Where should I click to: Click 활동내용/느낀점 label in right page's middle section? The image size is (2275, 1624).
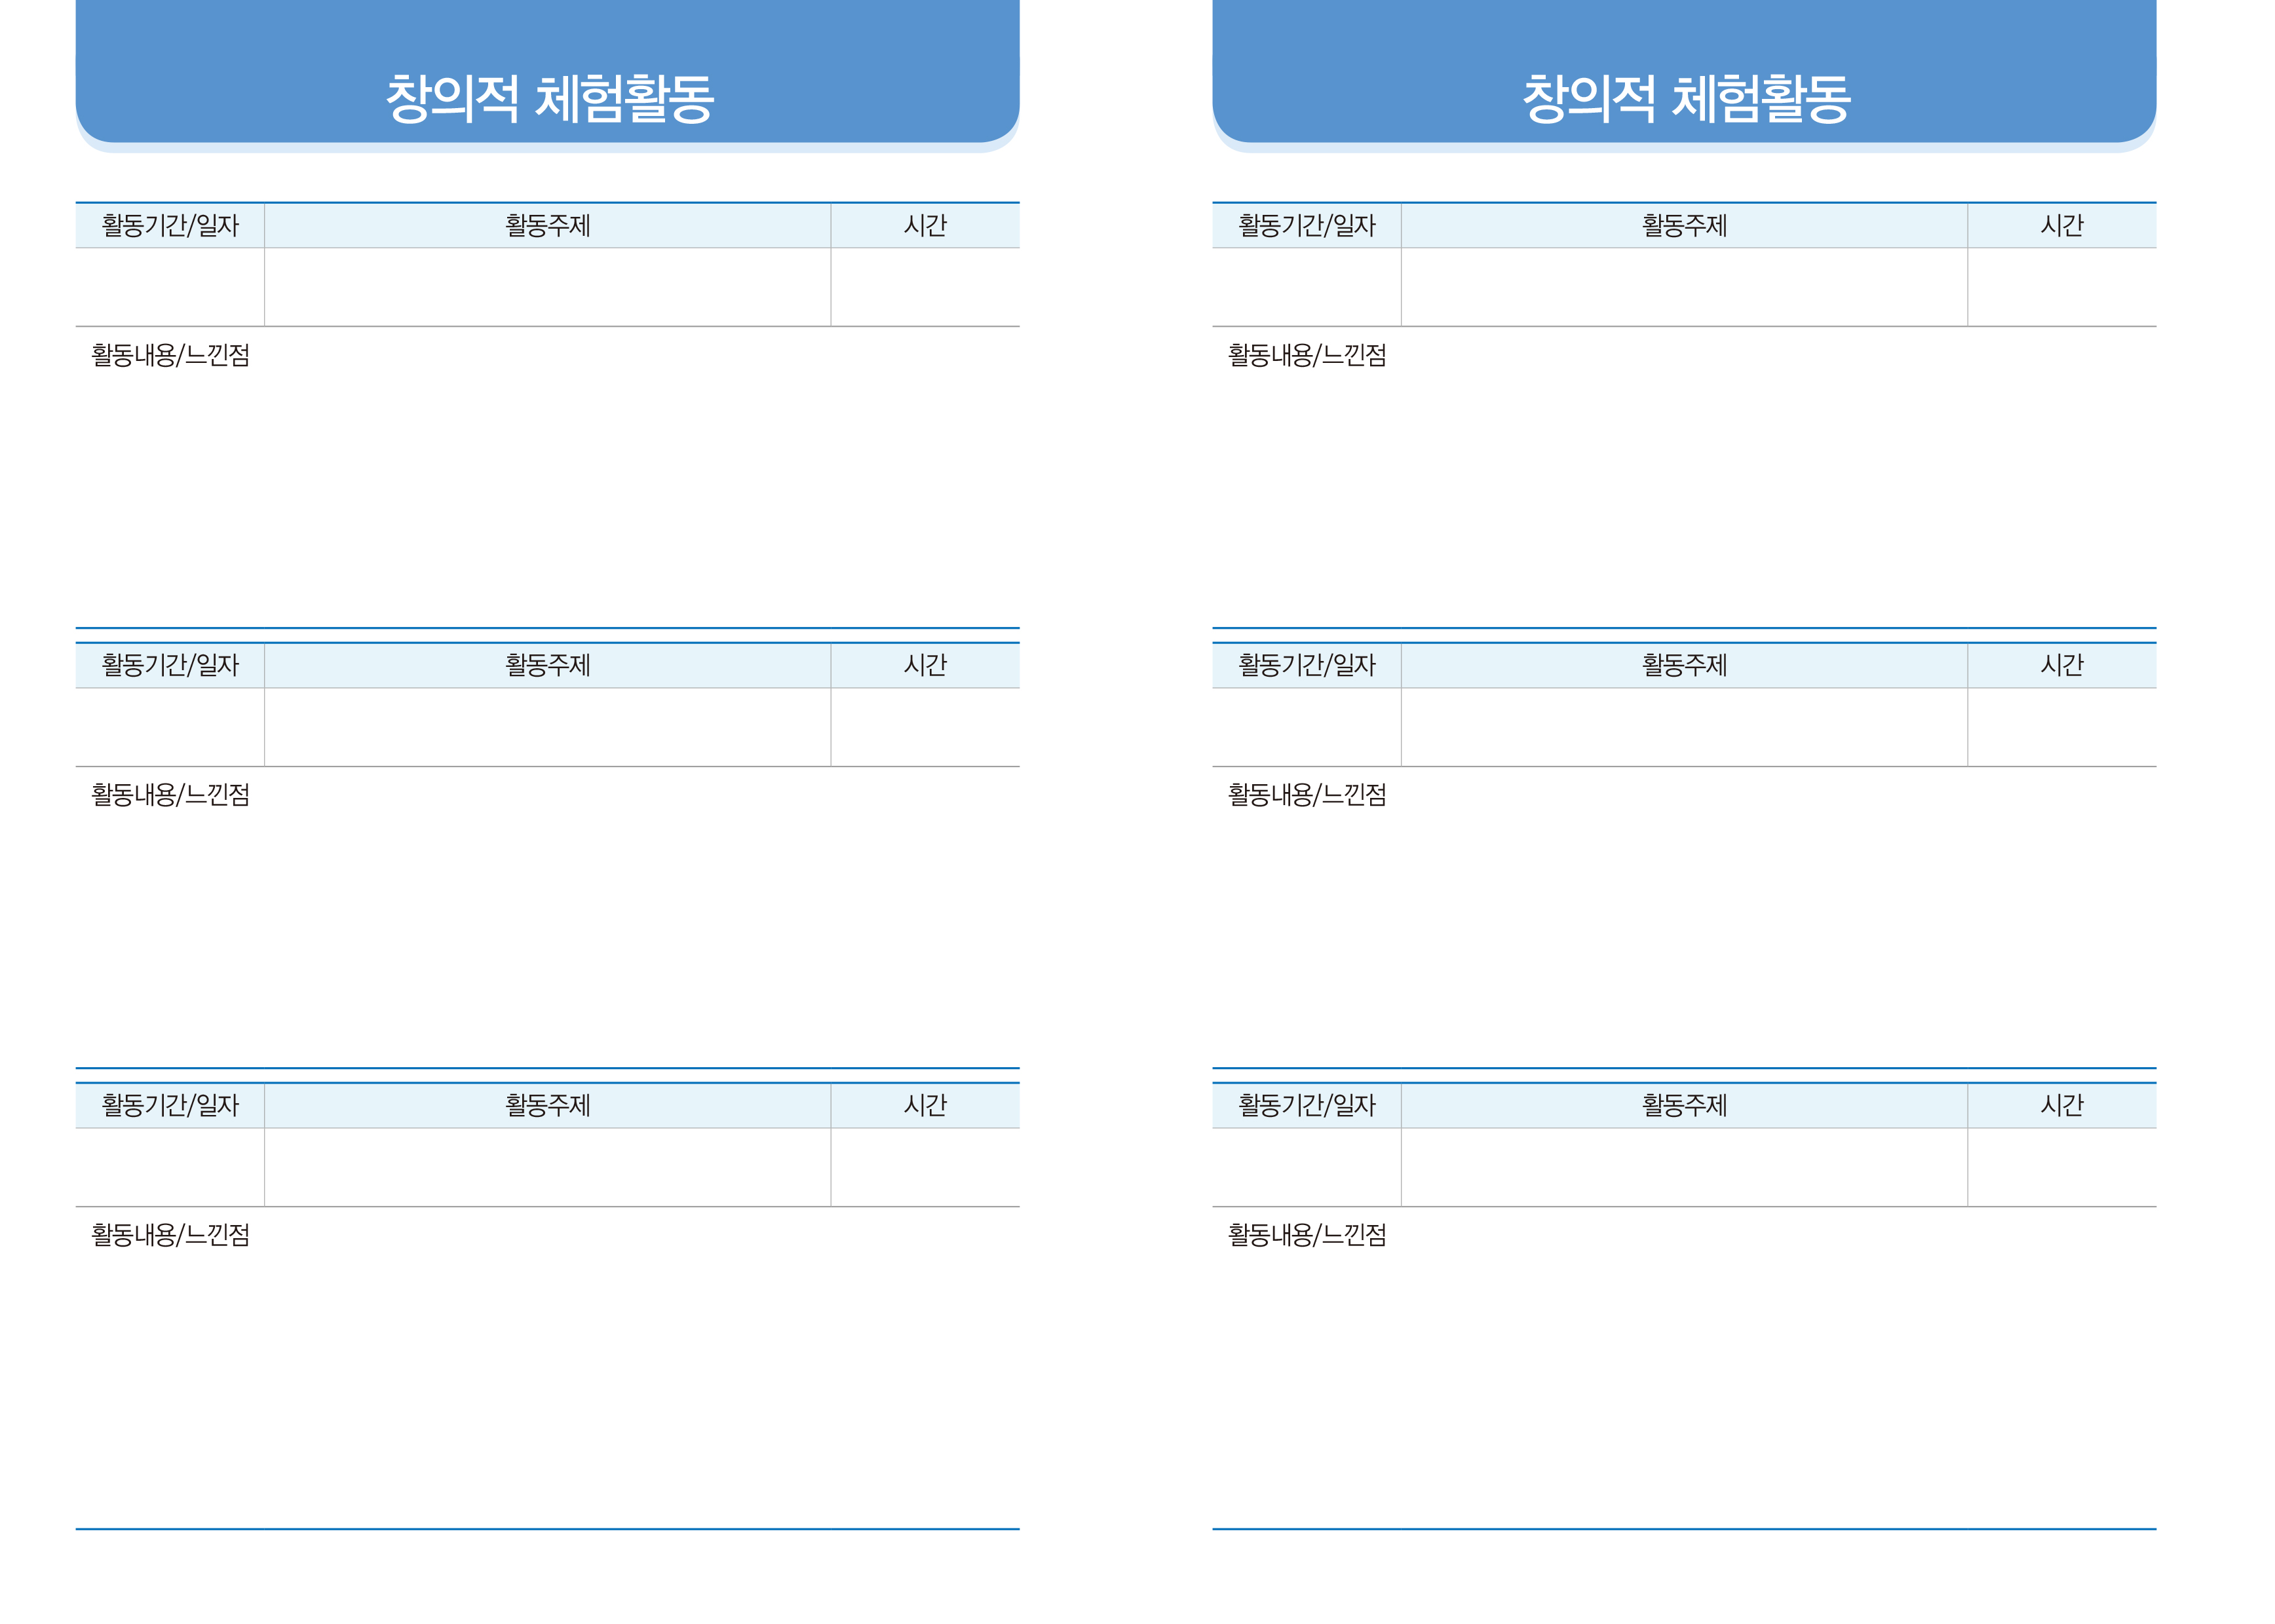[1306, 795]
